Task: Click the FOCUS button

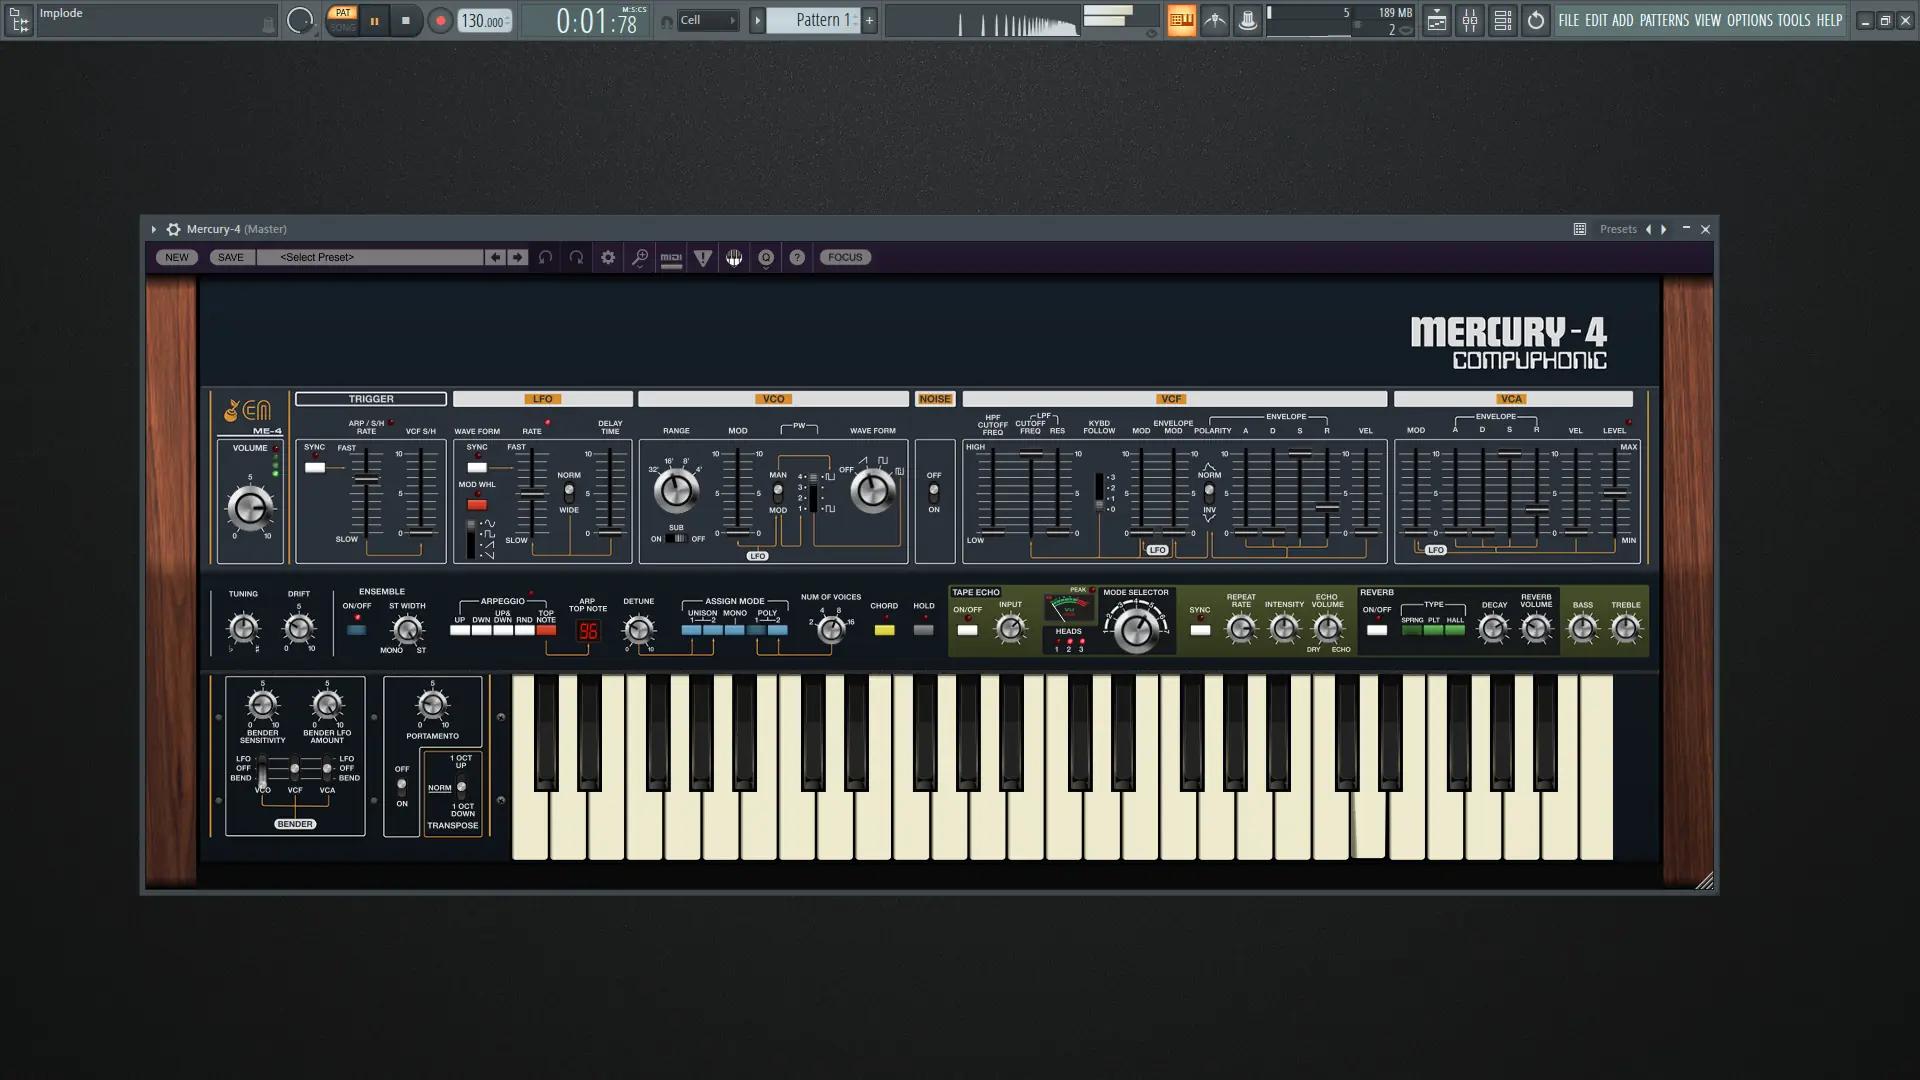Action: tap(845, 257)
